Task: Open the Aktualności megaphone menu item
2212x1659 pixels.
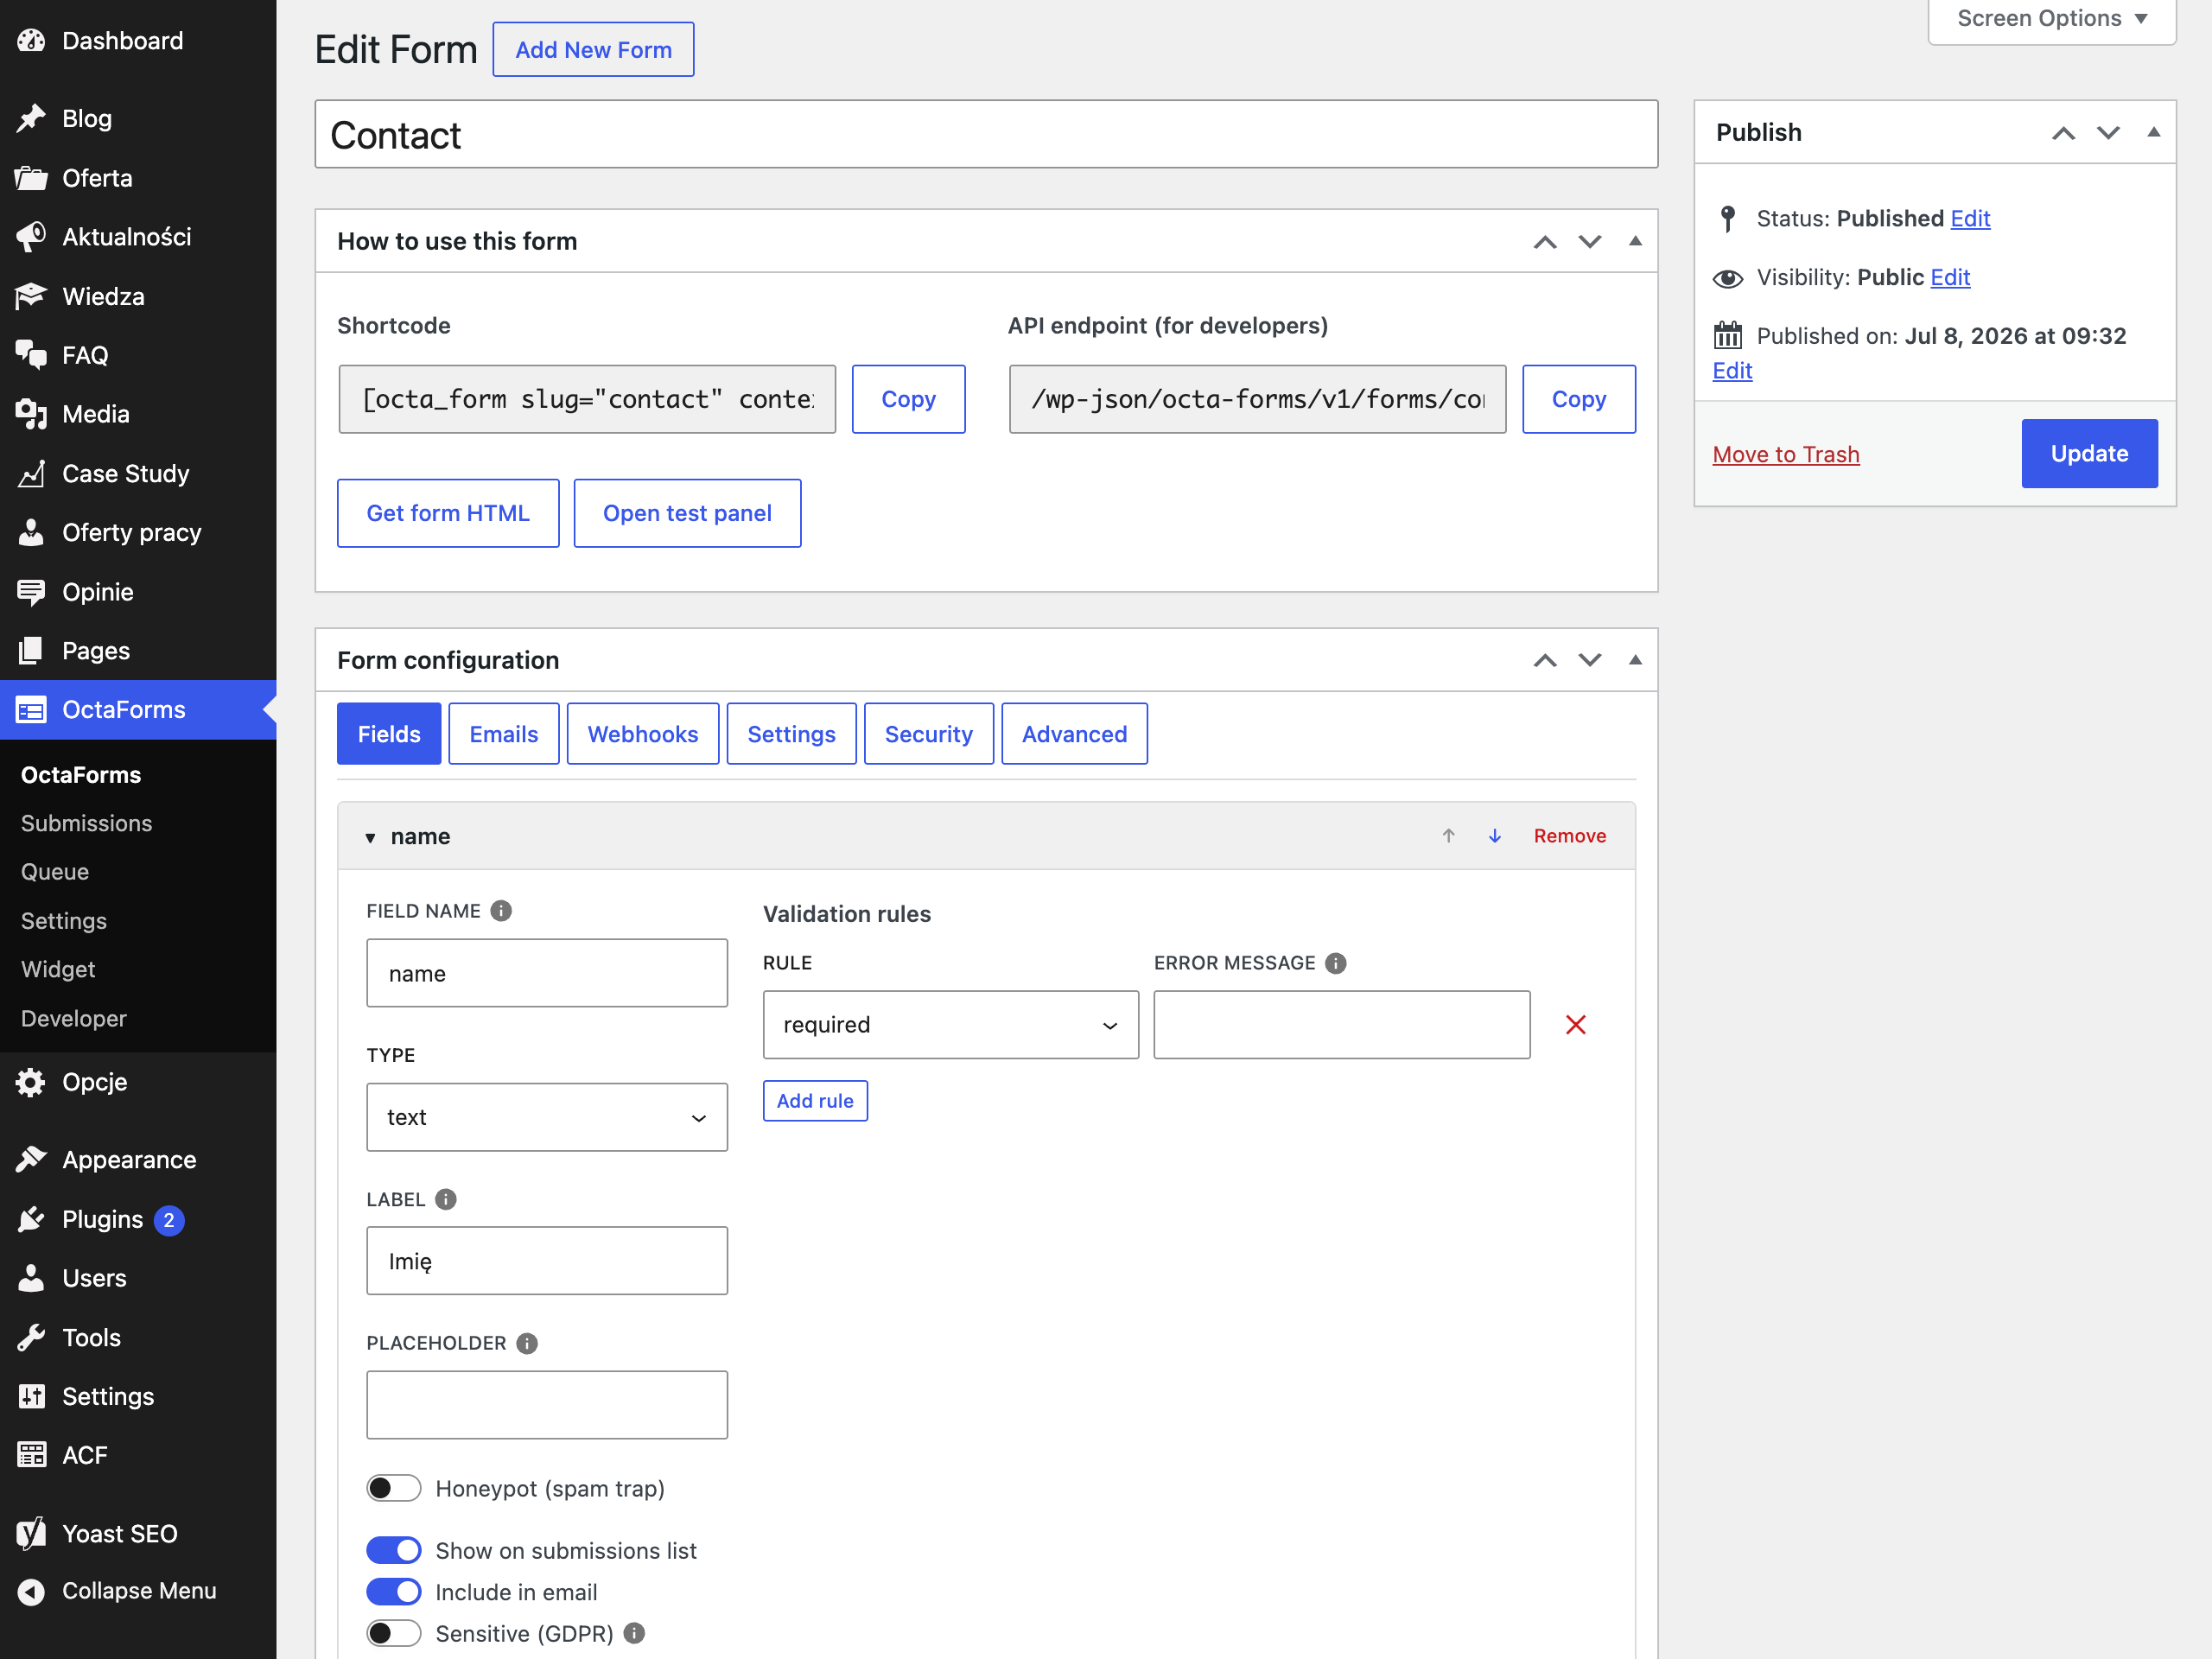Action: 138,237
